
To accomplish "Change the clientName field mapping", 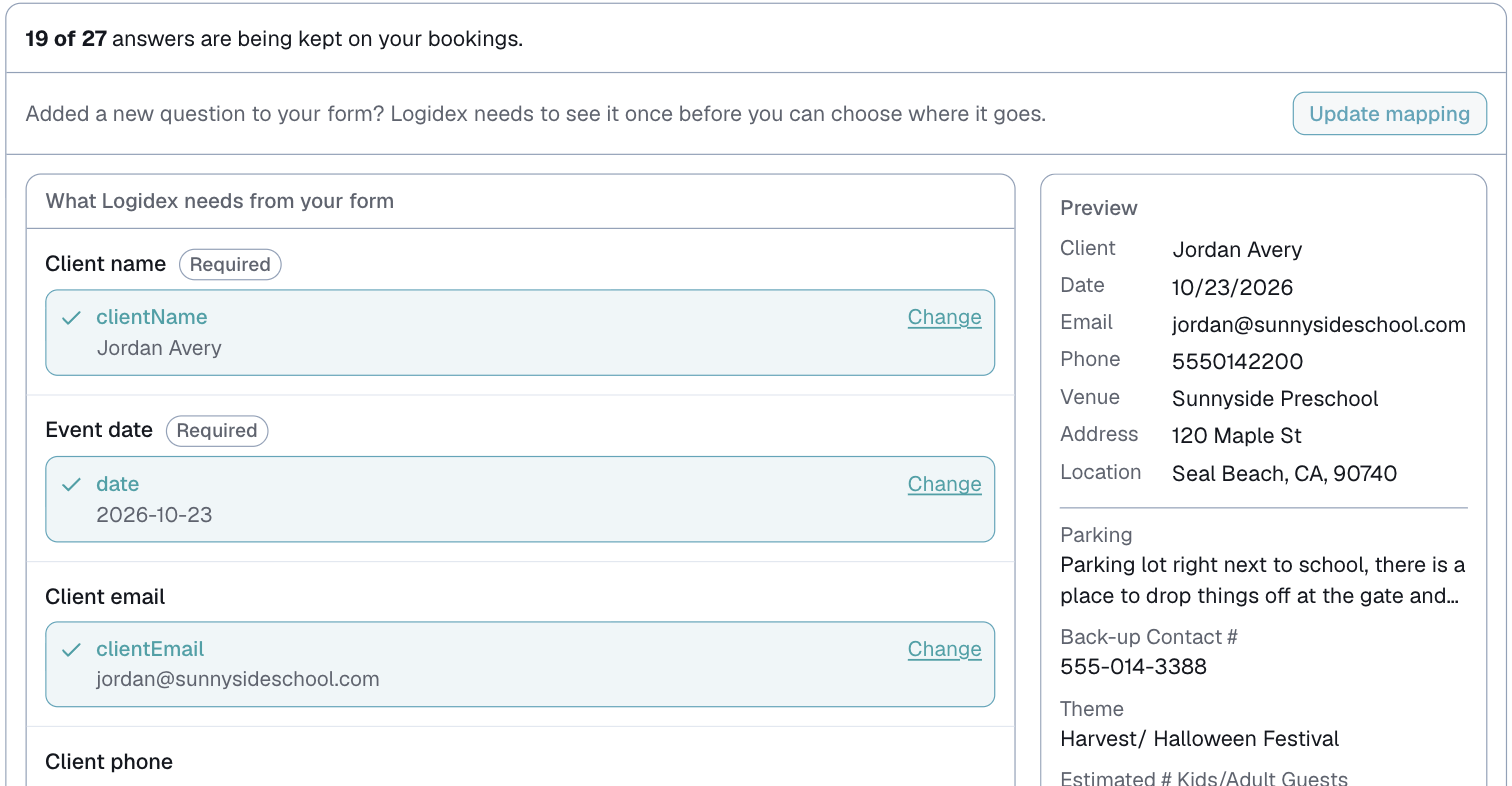I will click(944, 317).
